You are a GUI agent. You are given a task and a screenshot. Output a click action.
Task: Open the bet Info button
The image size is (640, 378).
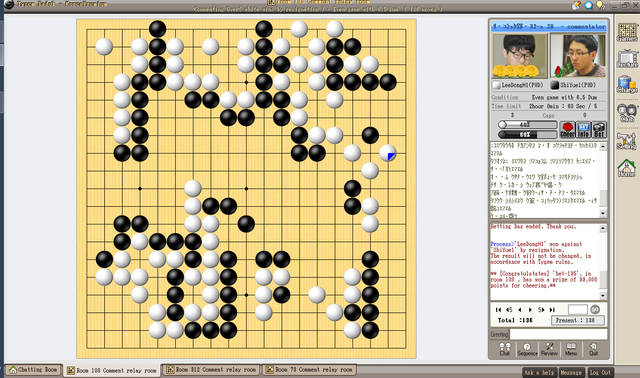(584, 130)
